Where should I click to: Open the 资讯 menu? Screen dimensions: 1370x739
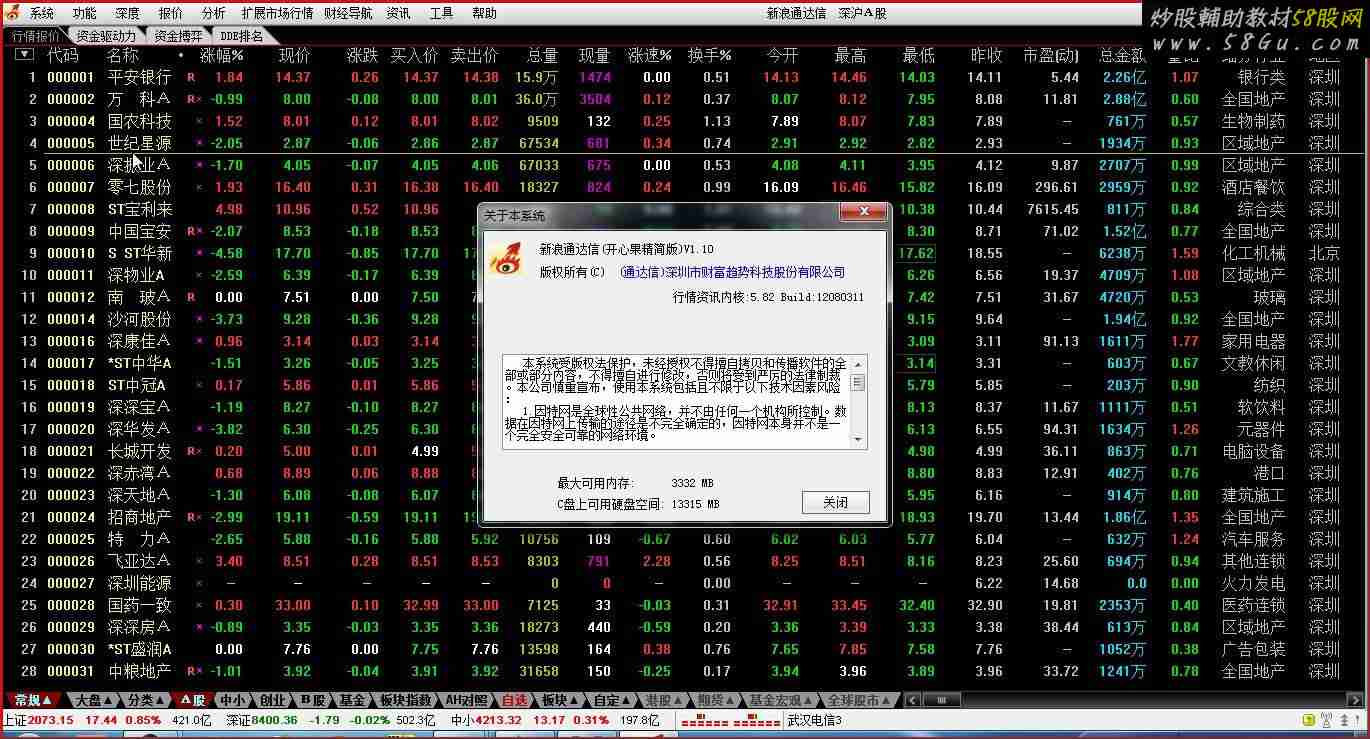coord(398,13)
